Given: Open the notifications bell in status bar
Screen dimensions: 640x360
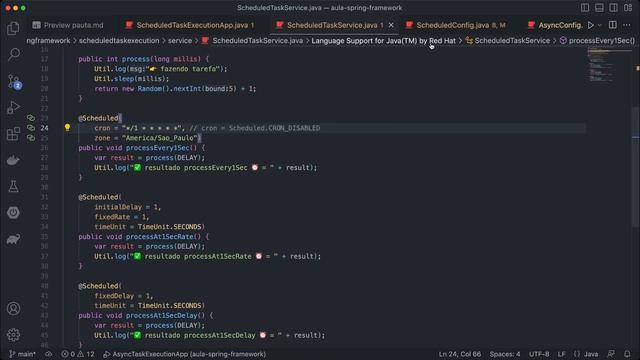Looking at the screenshot, I should tap(627, 354).
